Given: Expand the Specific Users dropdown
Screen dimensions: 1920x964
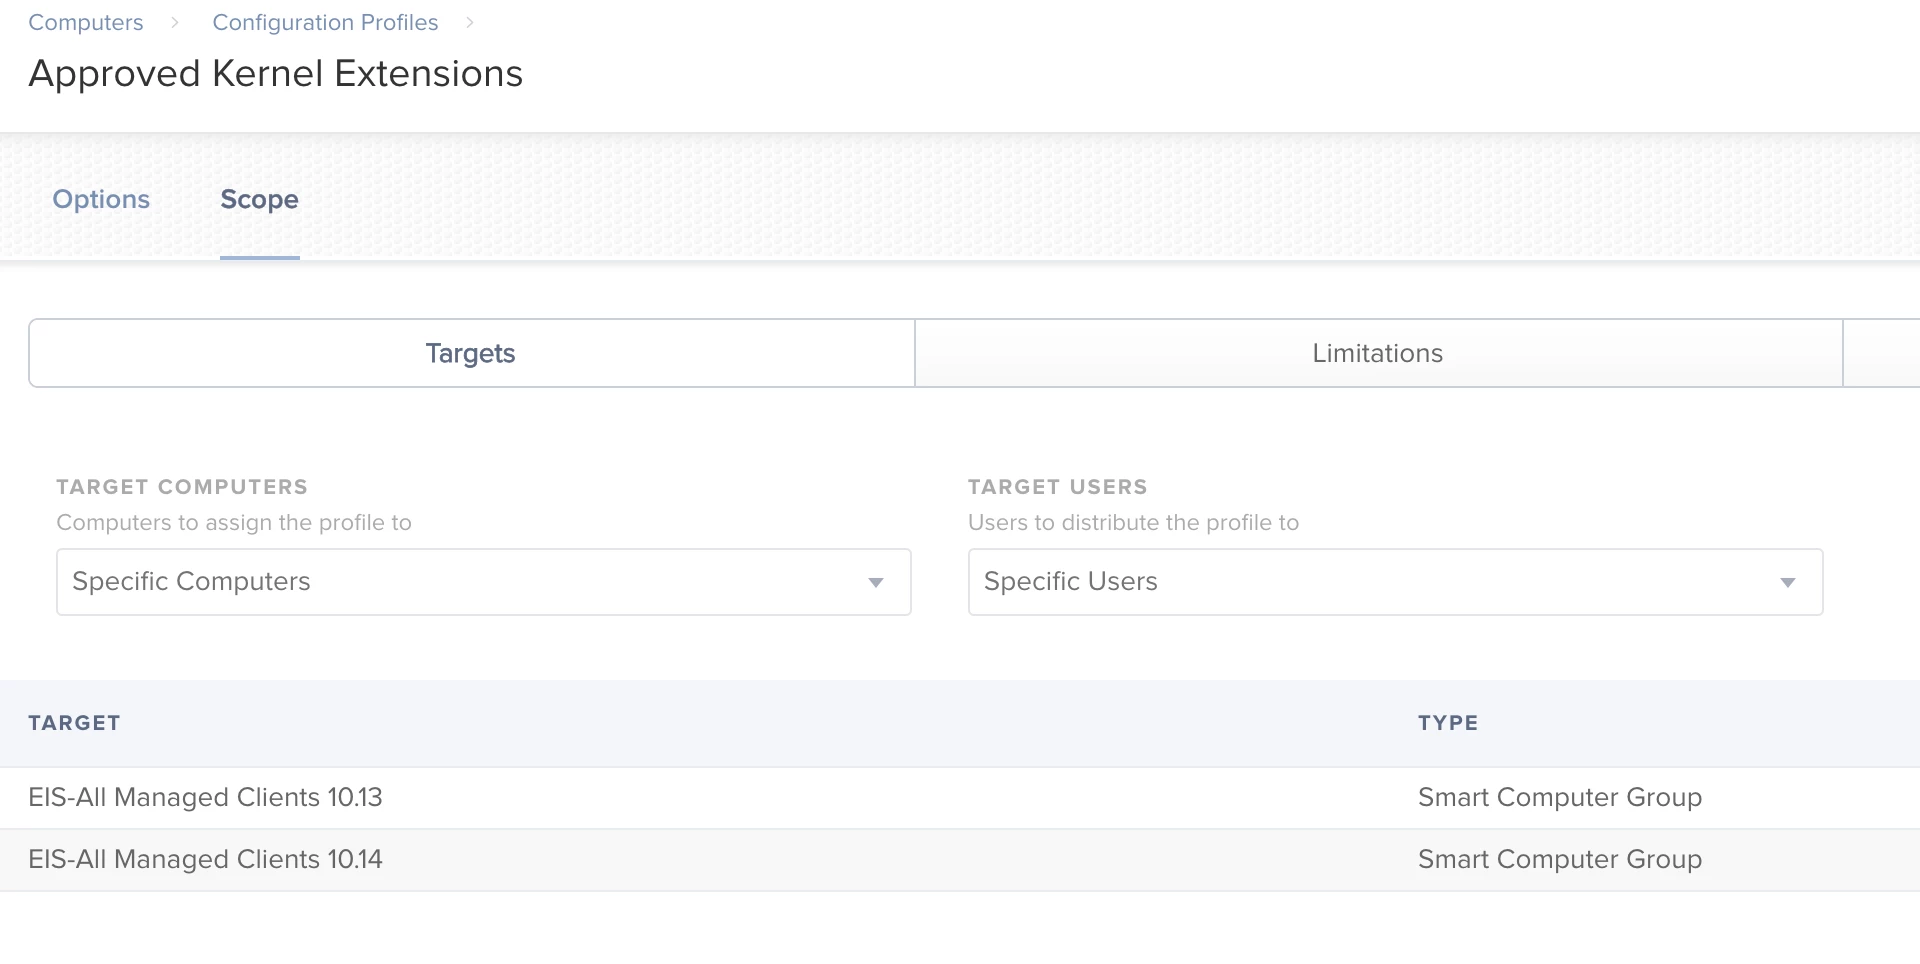Looking at the screenshot, I should [1395, 582].
